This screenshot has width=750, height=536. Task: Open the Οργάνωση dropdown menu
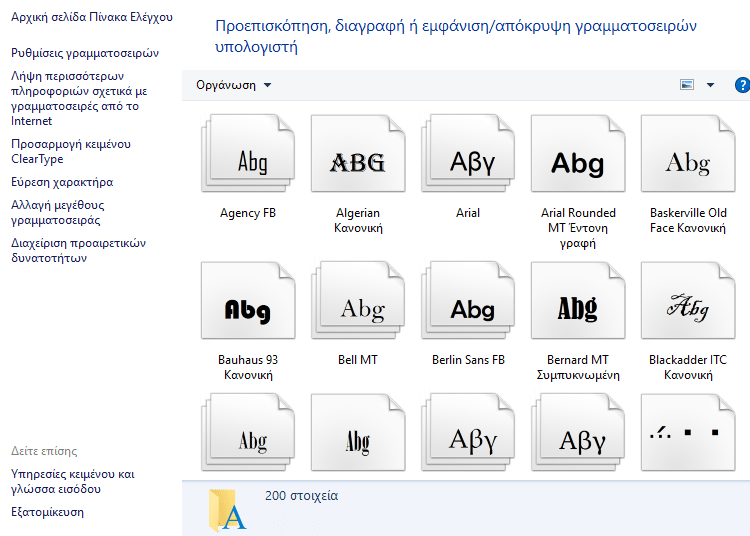pyautogui.click(x=233, y=85)
